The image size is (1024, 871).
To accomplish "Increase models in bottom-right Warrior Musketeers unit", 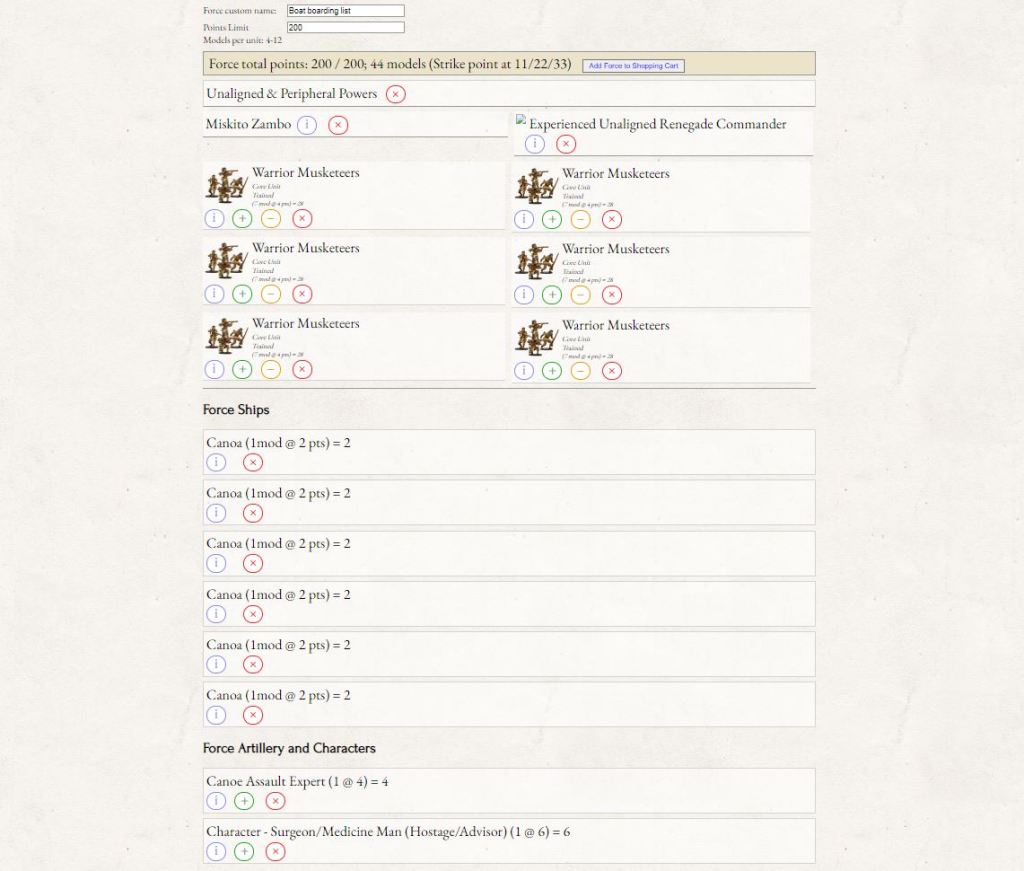I will [552, 371].
